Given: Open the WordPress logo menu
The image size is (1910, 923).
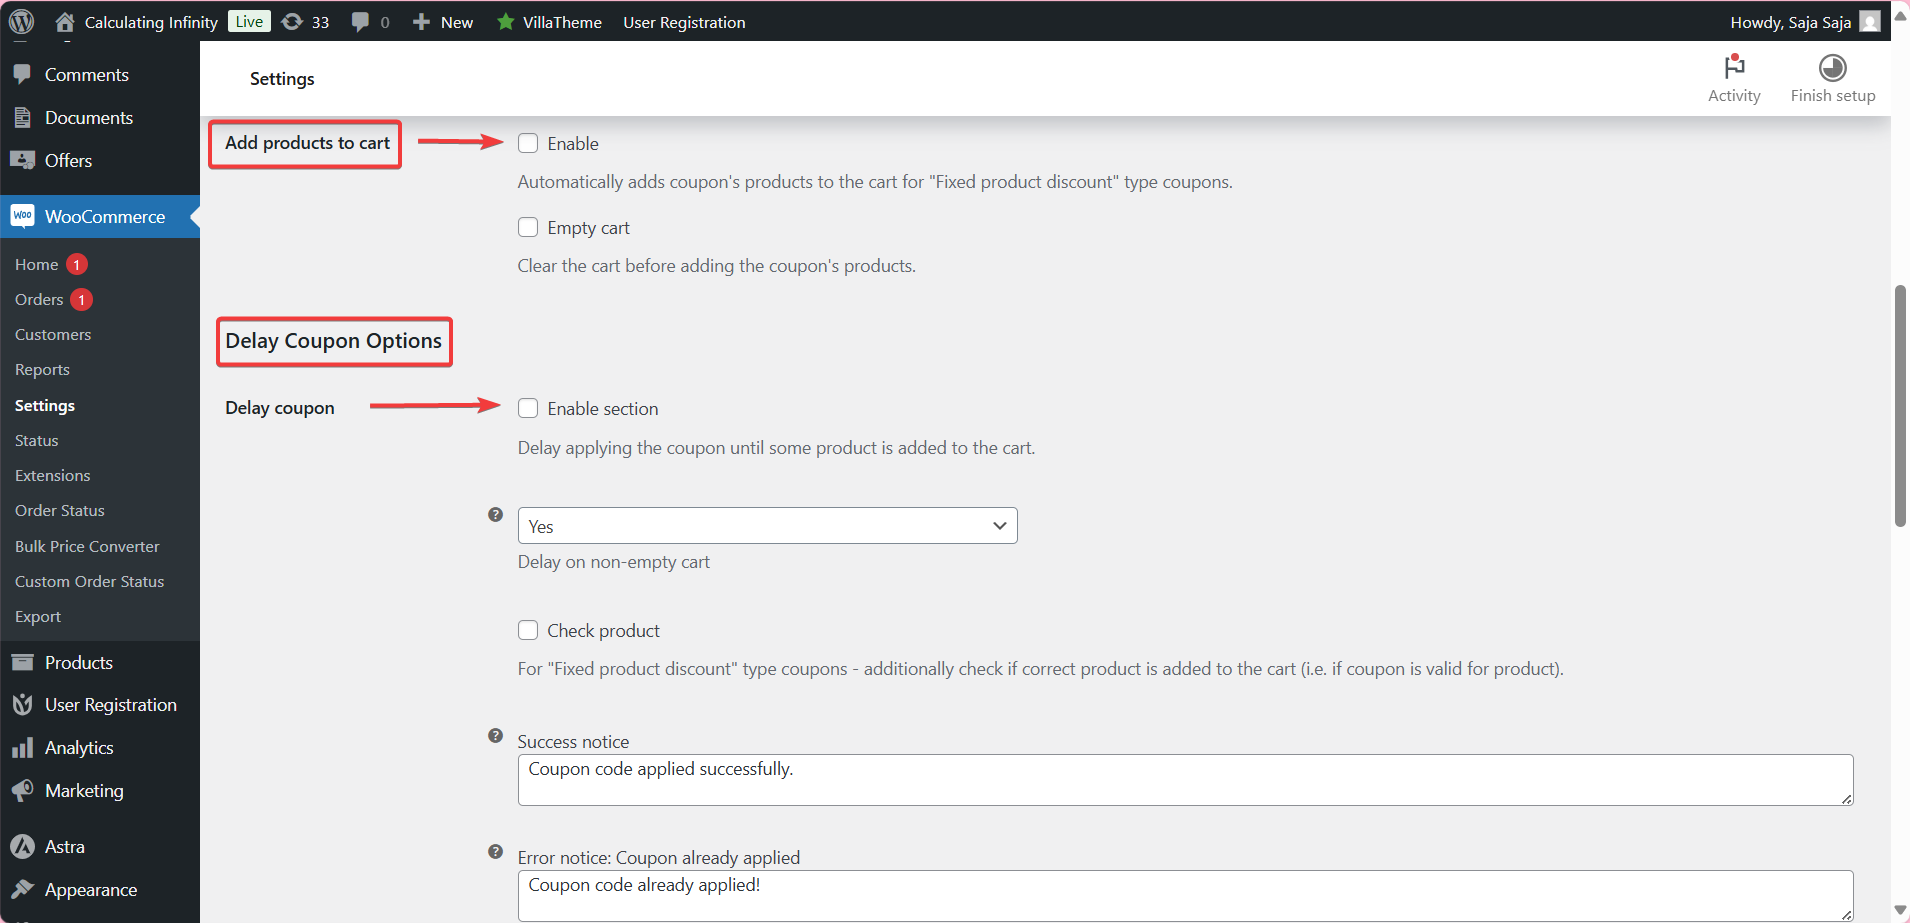Looking at the screenshot, I should (21, 21).
